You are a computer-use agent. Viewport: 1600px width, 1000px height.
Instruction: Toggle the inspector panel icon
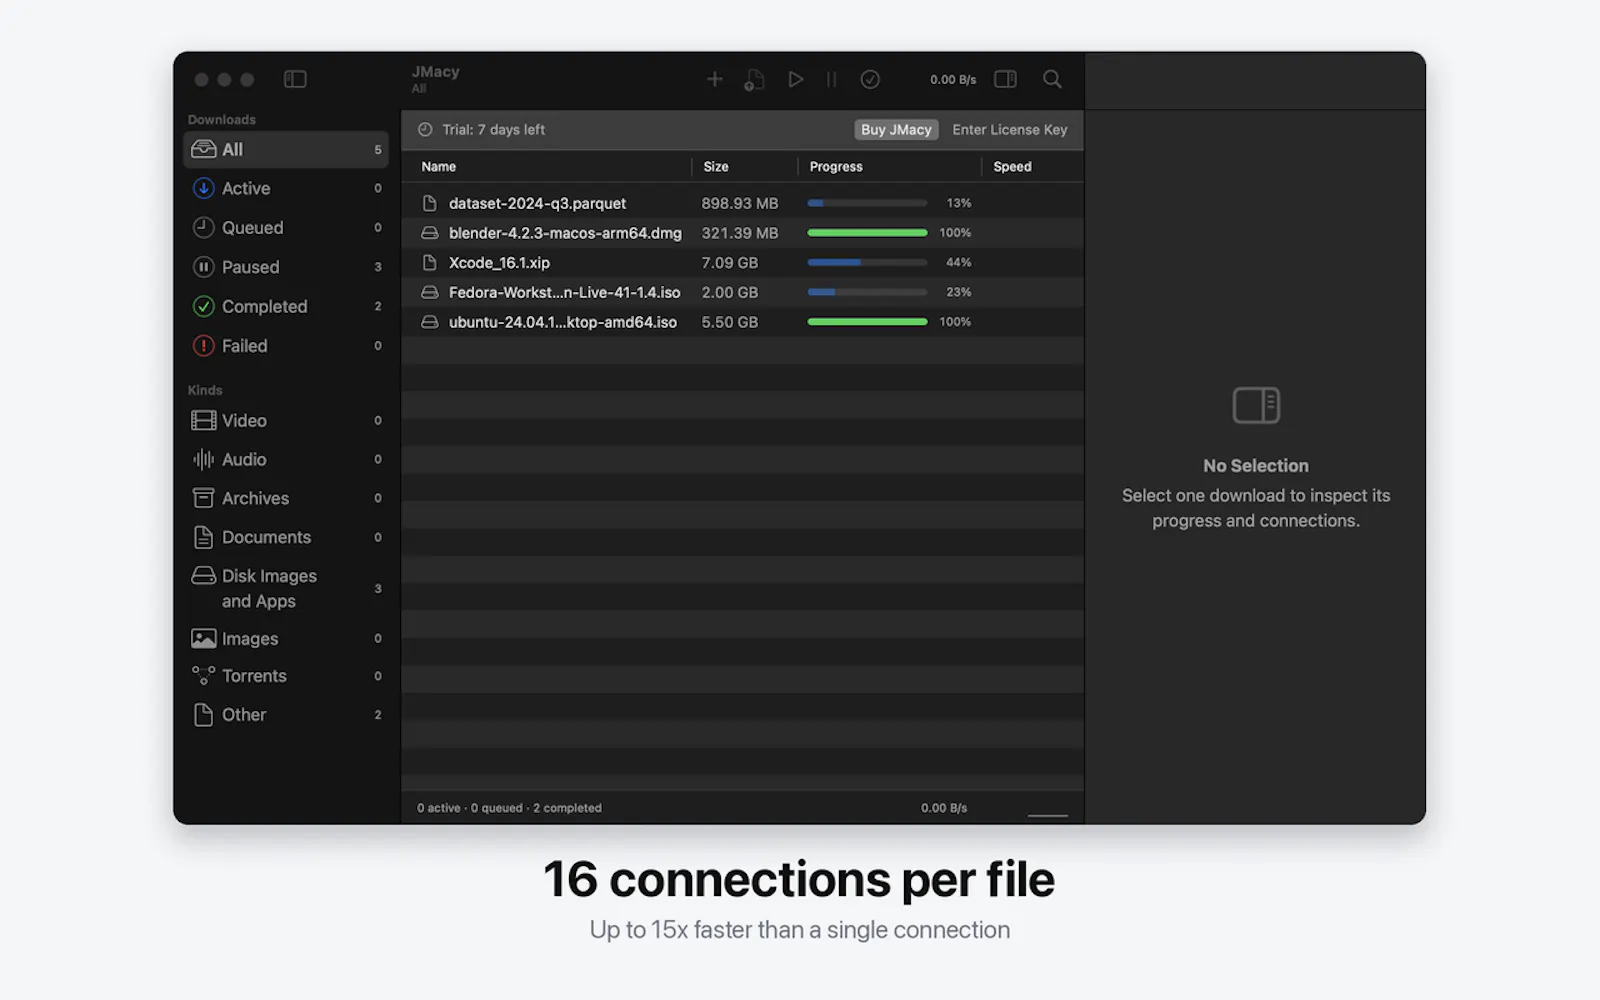(1005, 79)
